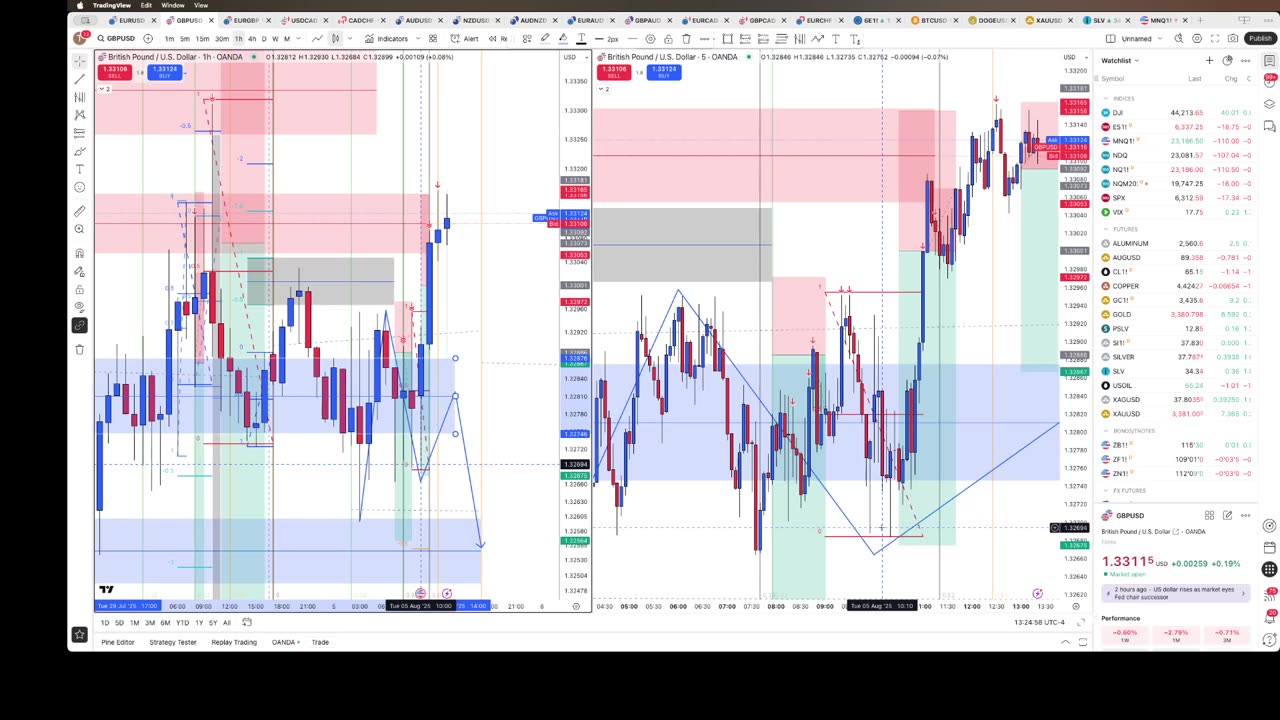Toggle the lock drawing icon in drawing toolbar
Image resolution: width=1280 pixels, height=720 pixels.
coord(668,39)
